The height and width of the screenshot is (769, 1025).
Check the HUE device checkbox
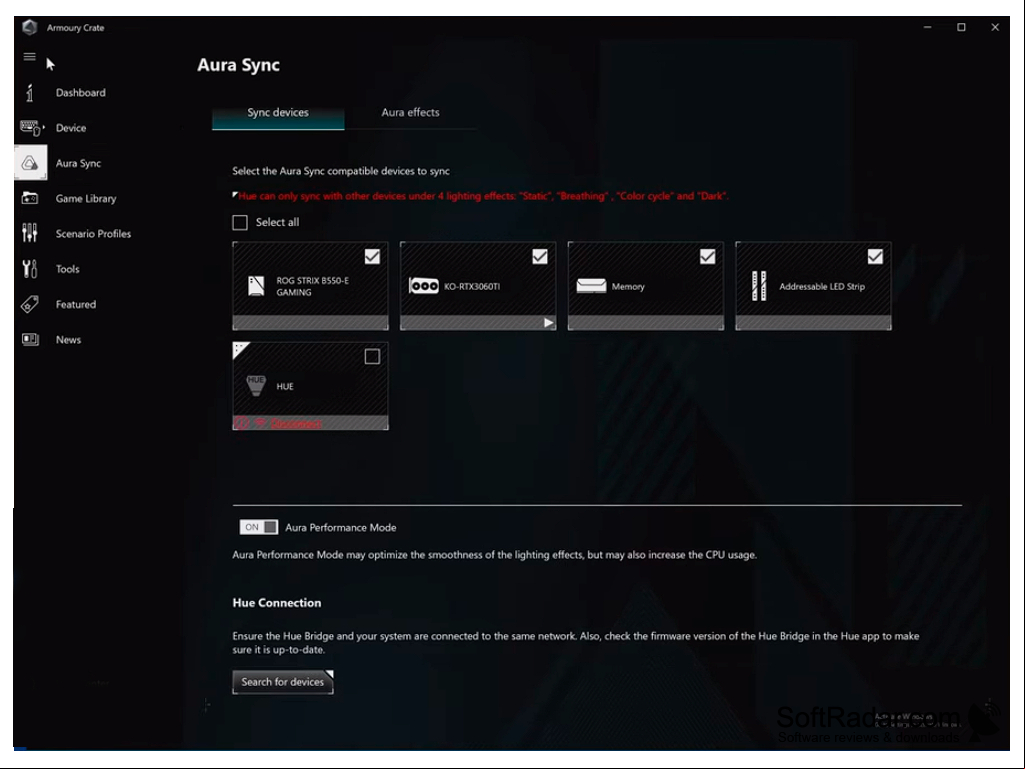point(372,356)
